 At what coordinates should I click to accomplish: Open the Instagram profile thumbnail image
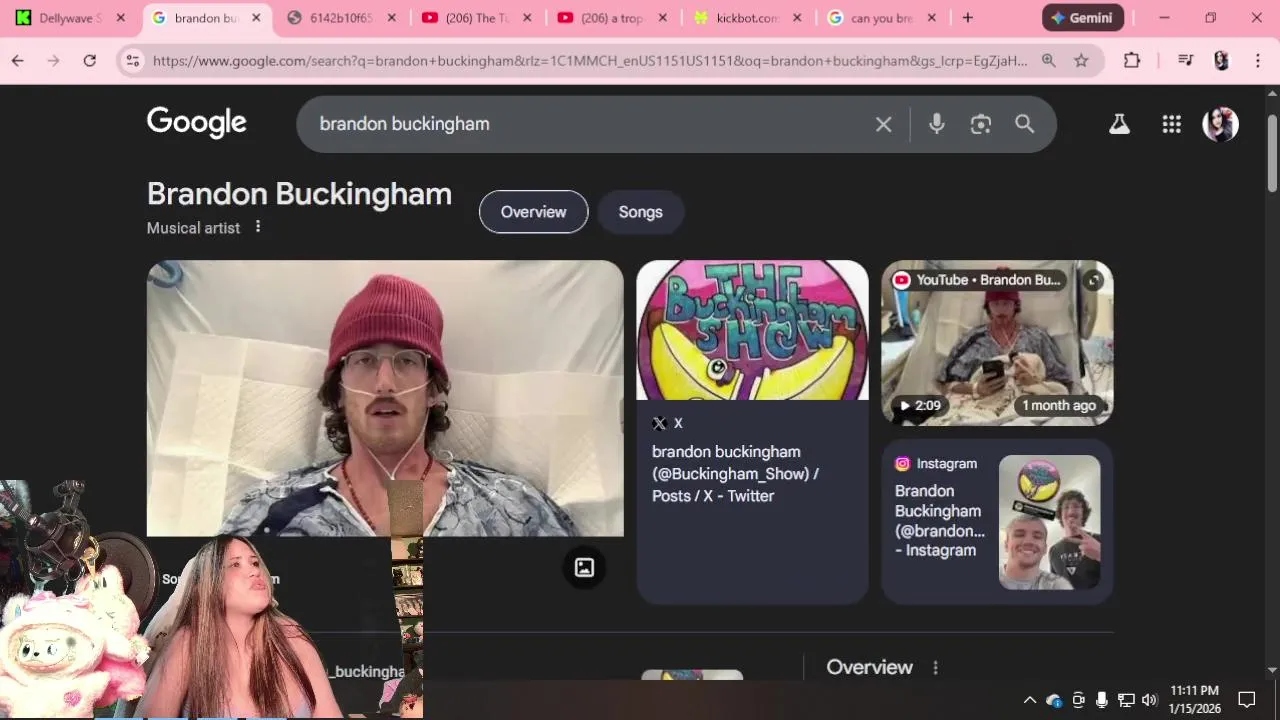click(1050, 522)
